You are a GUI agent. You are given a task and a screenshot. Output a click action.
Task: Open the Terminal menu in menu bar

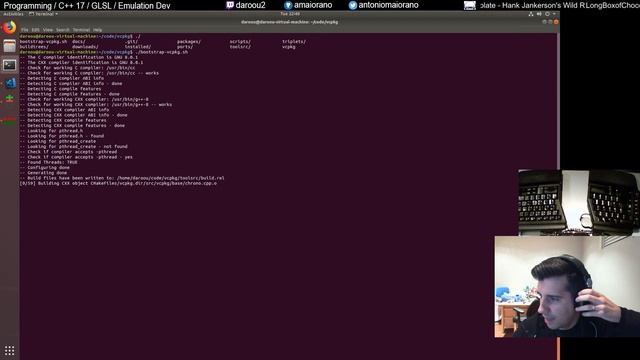[81, 30]
